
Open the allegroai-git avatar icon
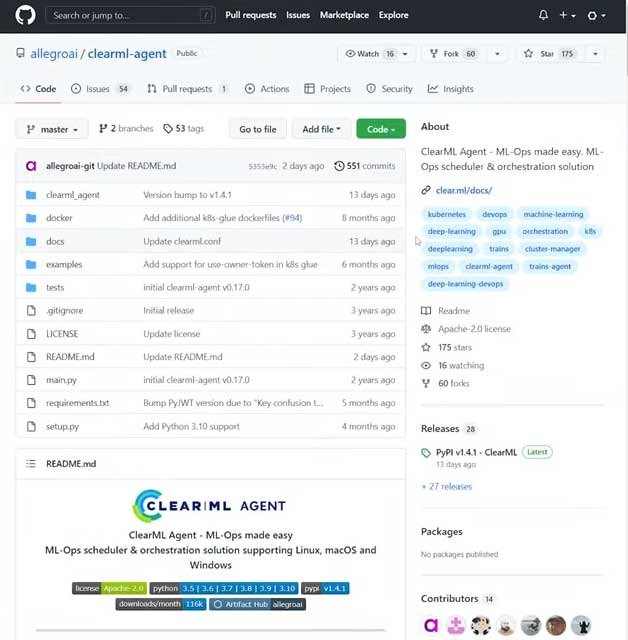(31, 166)
